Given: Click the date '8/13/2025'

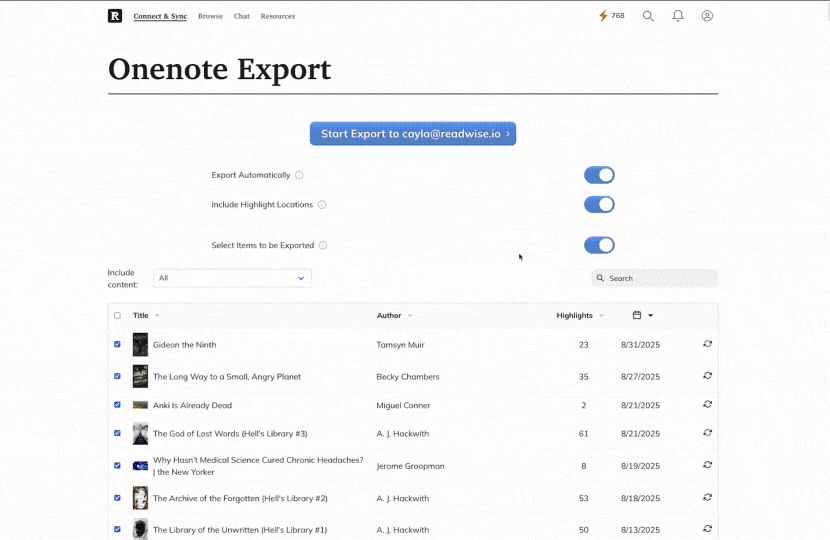Looking at the screenshot, I should (640, 529).
